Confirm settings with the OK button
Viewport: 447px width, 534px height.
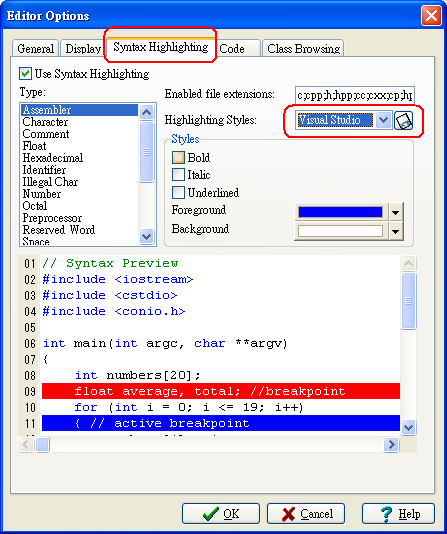tap(221, 514)
